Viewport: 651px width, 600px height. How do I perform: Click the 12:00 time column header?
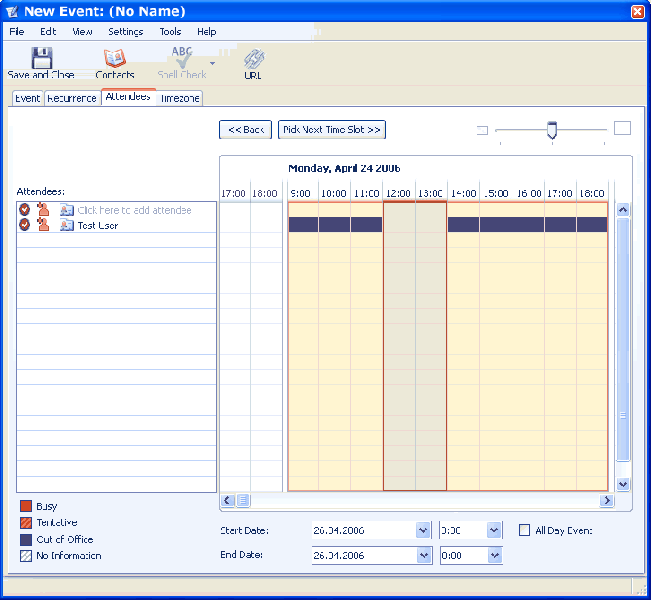tap(399, 193)
